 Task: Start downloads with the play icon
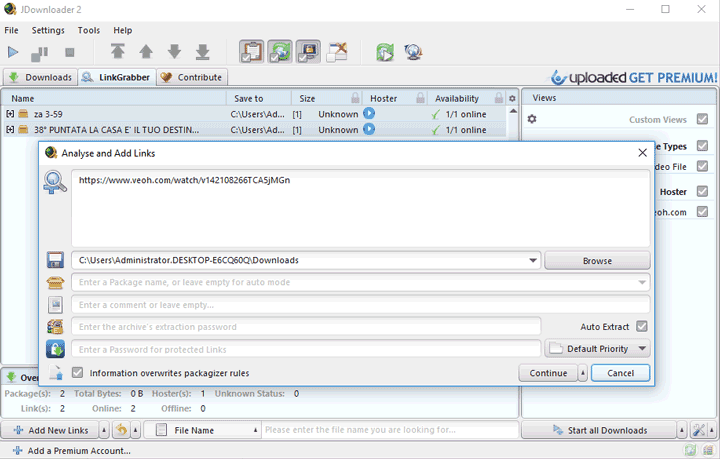pos(13,52)
